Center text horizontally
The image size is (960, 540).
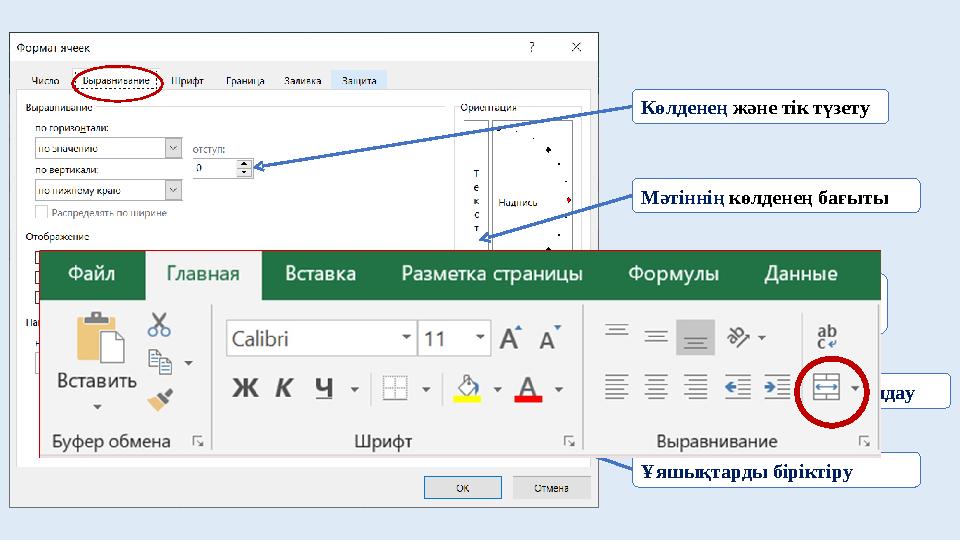tap(656, 388)
